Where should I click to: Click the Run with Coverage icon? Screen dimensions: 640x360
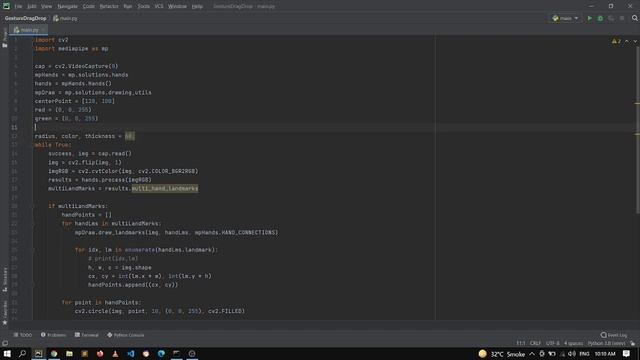point(611,18)
